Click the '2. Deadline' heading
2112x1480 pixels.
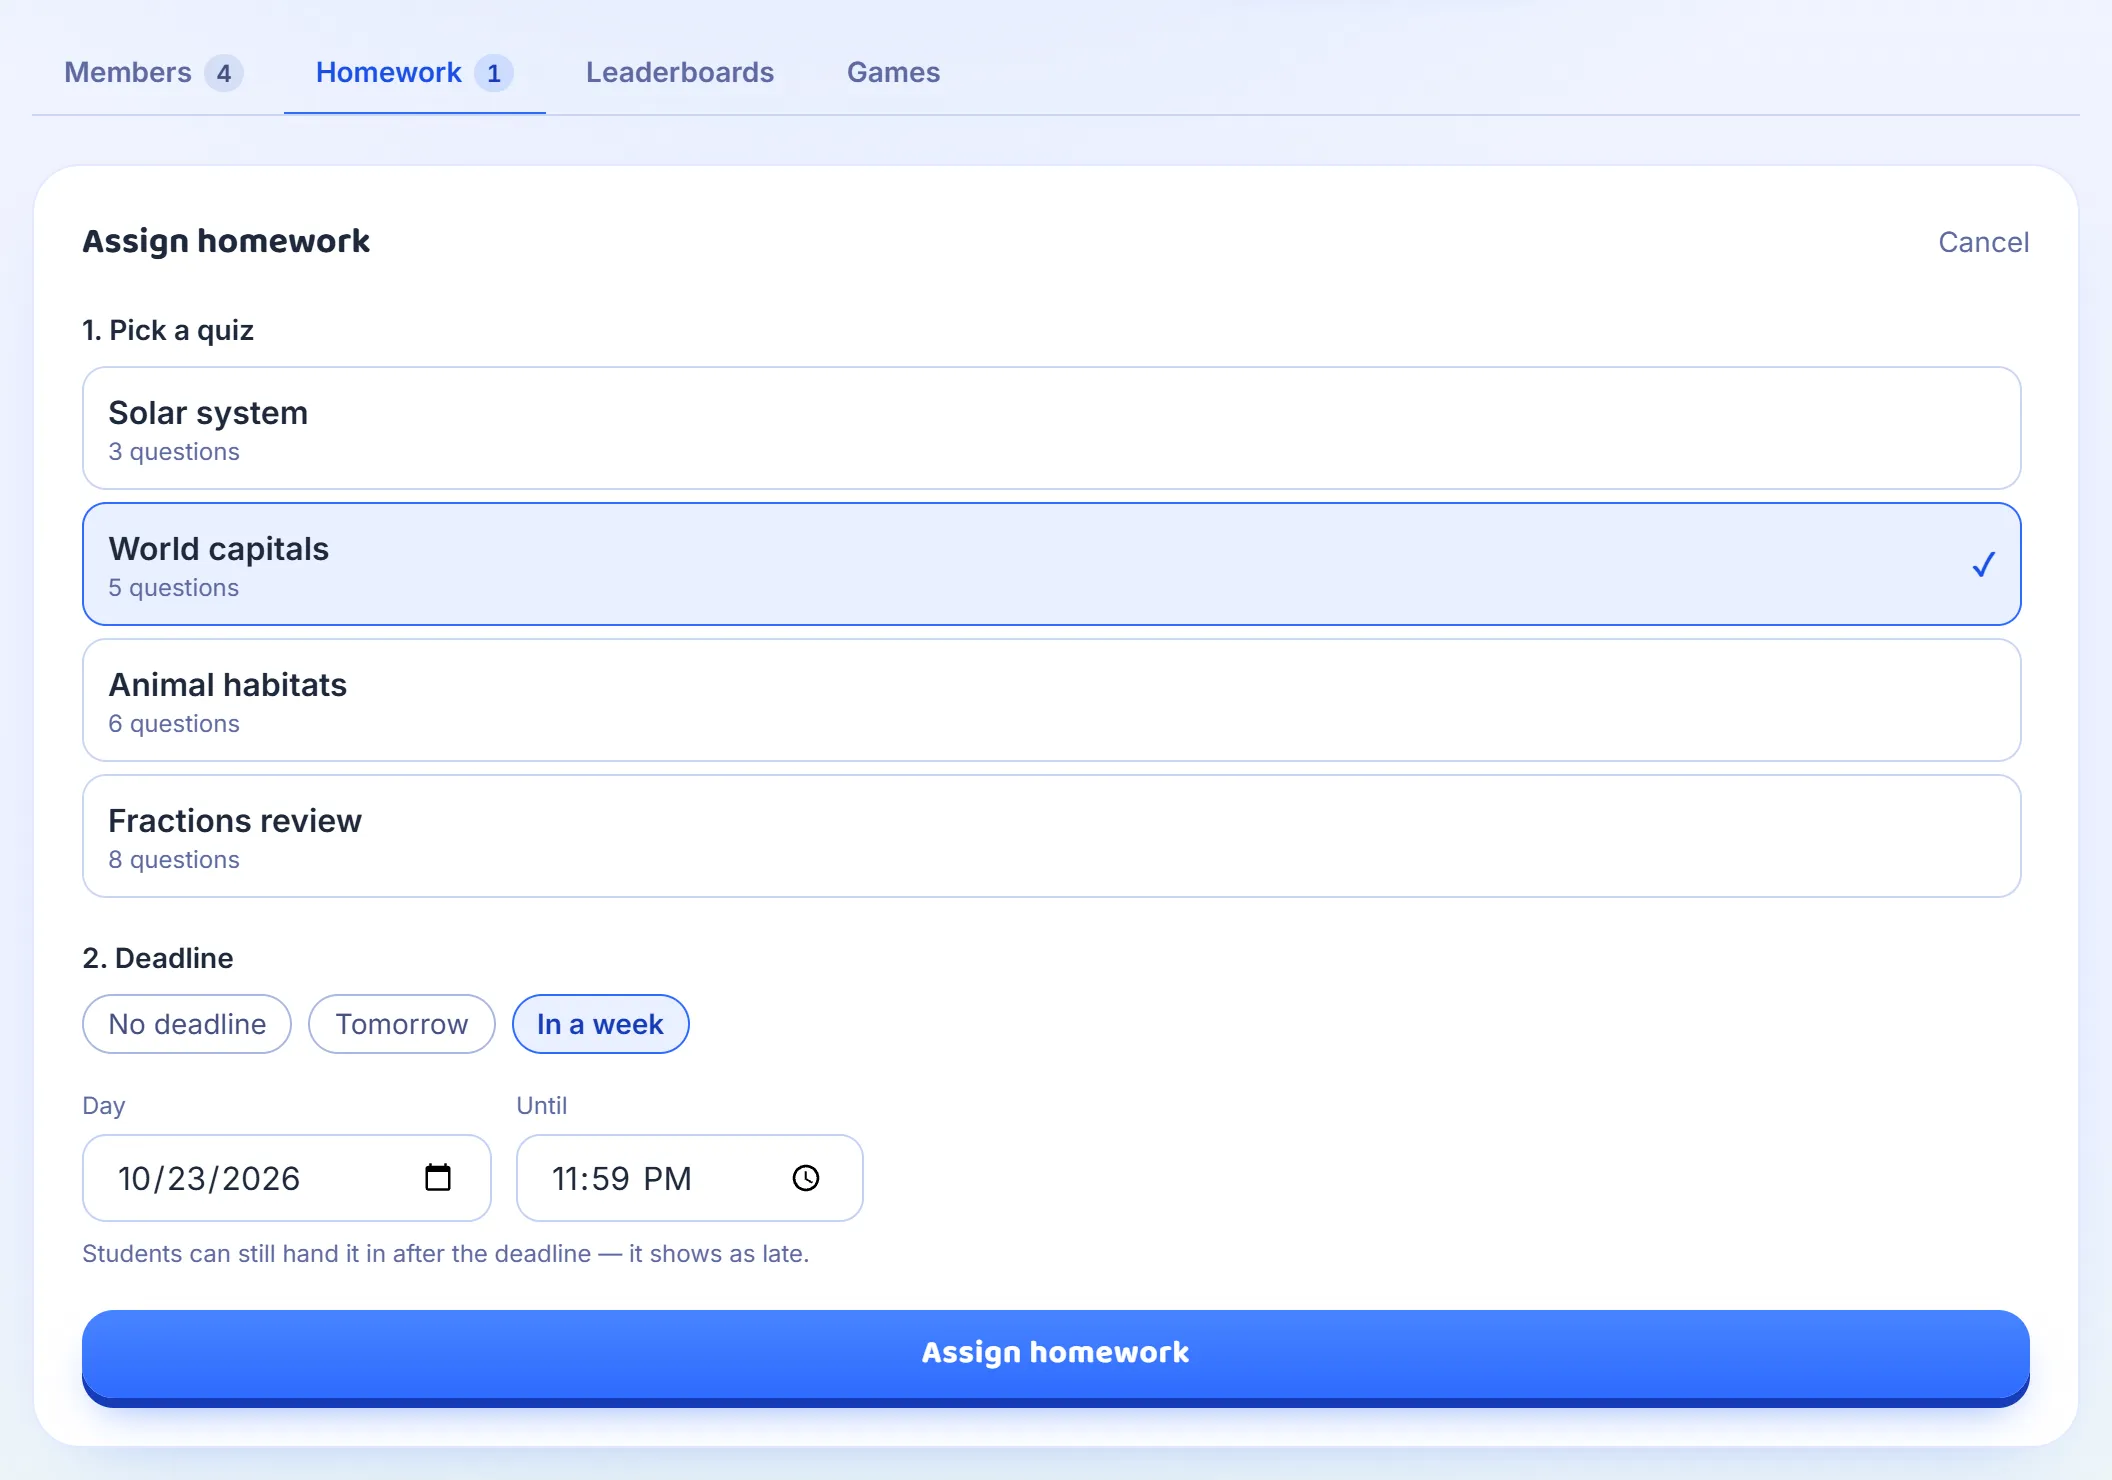tap(158, 958)
